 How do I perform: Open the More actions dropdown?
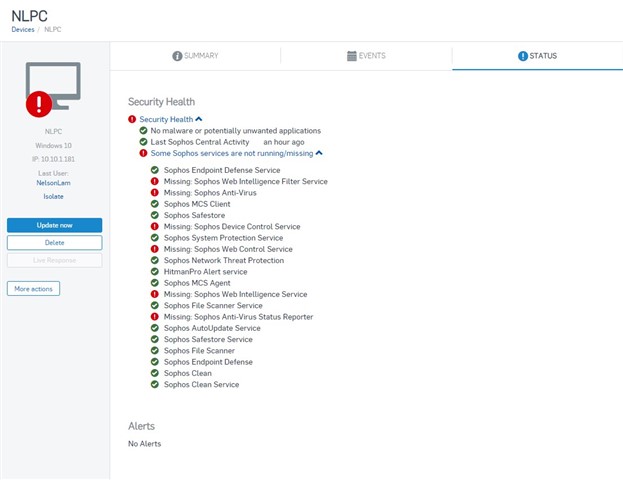point(33,289)
